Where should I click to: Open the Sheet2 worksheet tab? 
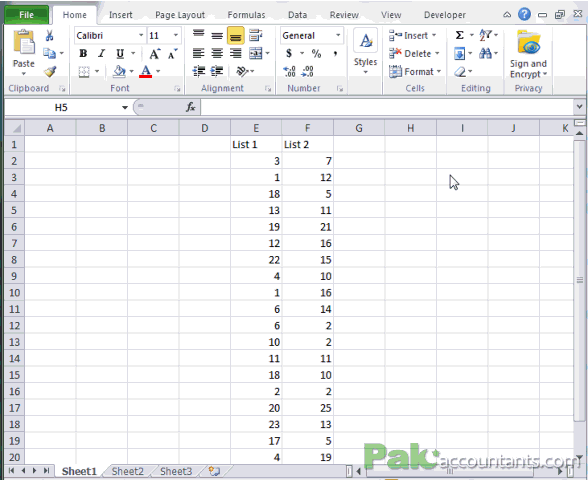(128, 471)
